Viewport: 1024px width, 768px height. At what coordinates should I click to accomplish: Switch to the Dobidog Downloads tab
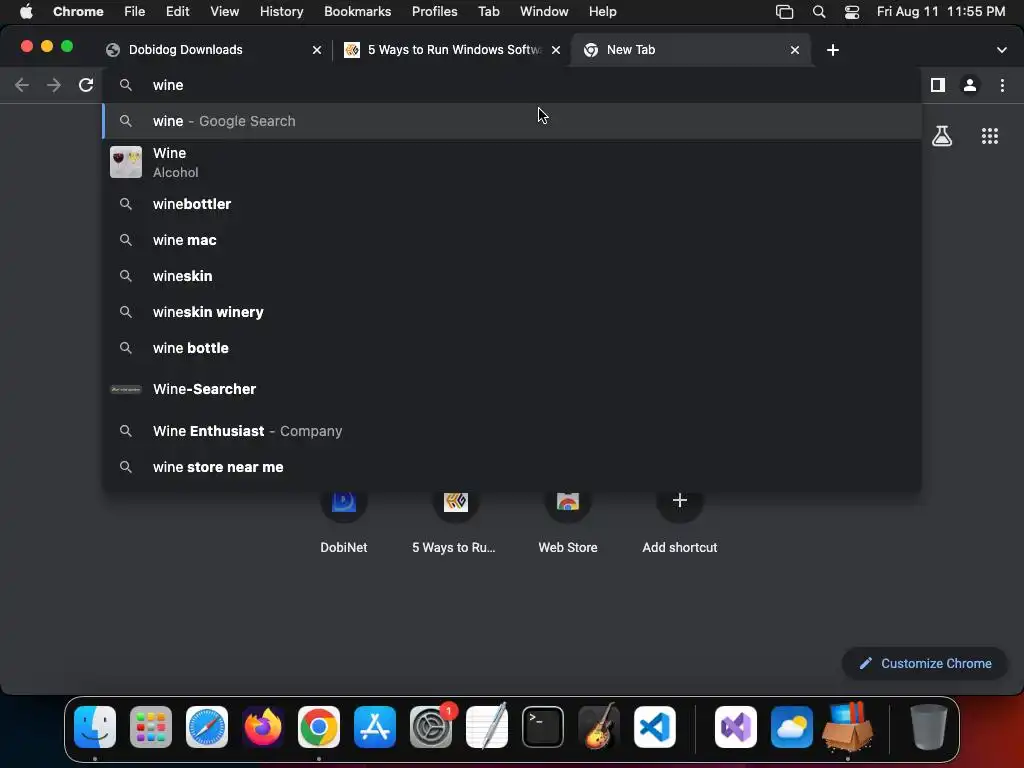pos(214,50)
